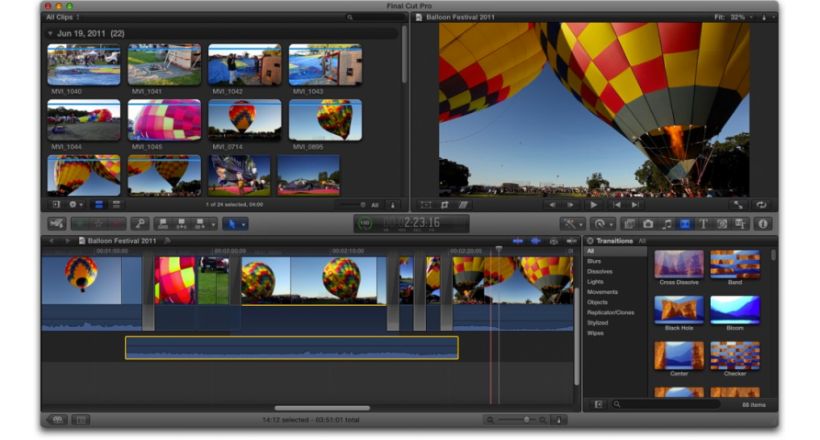Screen dimensions: 820x440
Task: Toggle the Transitions browser button
Action: click(685, 224)
